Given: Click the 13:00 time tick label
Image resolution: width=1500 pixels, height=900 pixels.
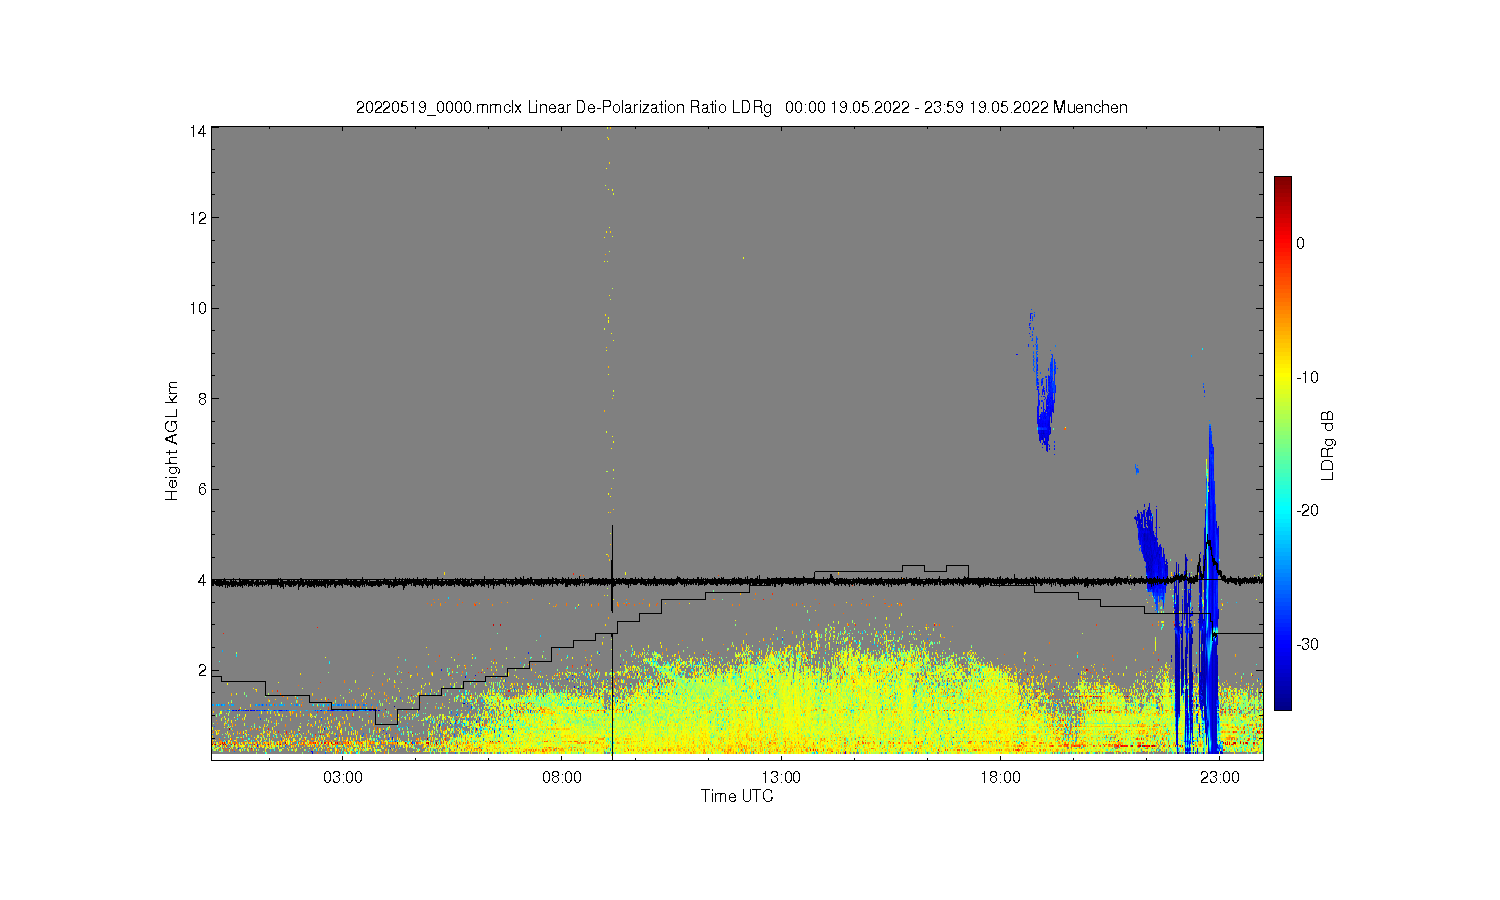Looking at the screenshot, I should click(x=781, y=777).
